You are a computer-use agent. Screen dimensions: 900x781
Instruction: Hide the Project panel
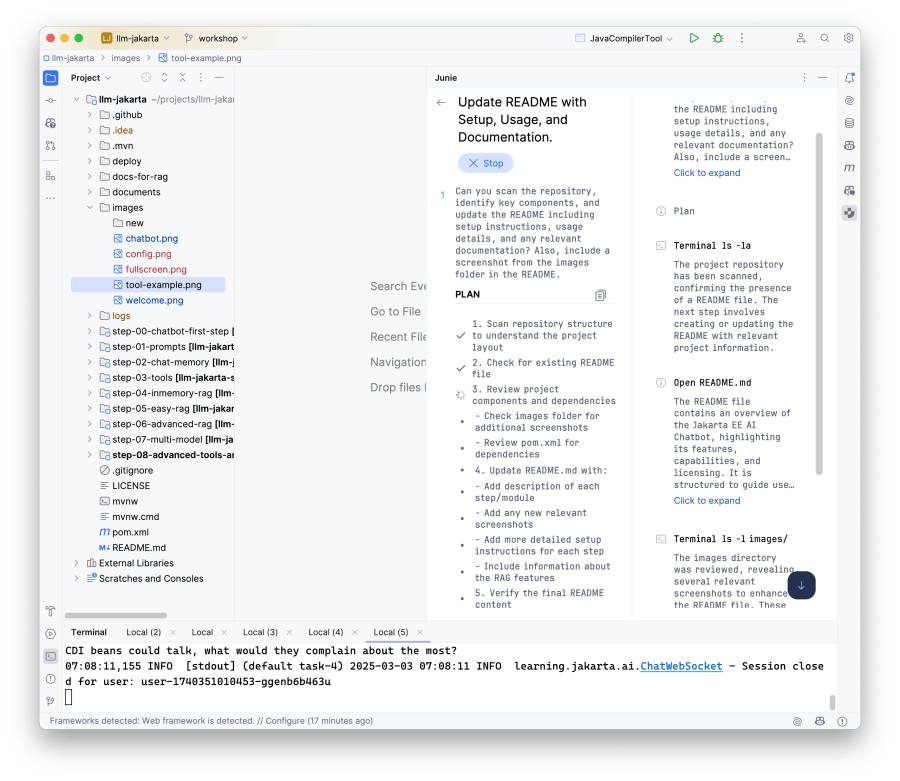click(x=219, y=77)
